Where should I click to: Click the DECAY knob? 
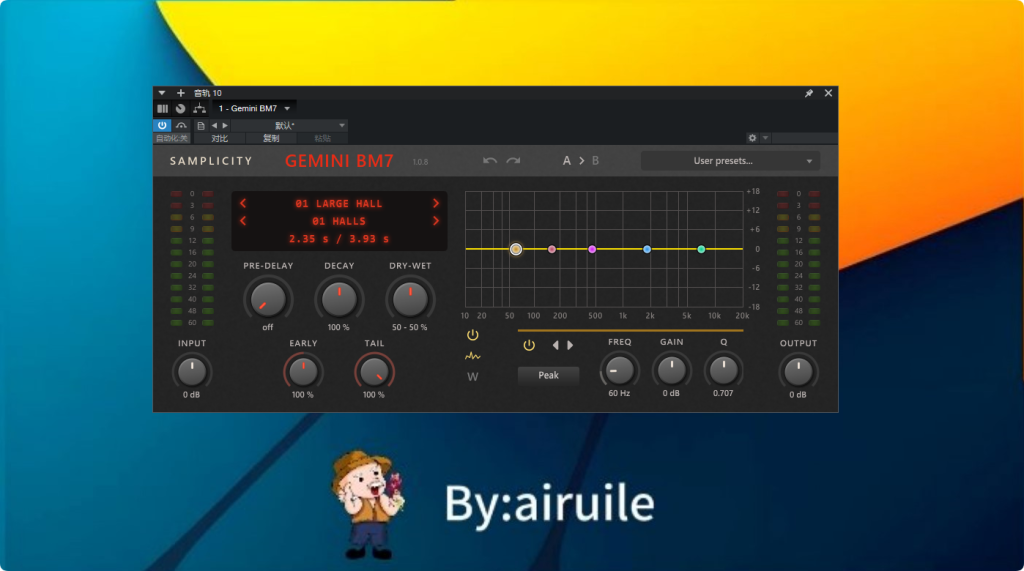[x=339, y=299]
